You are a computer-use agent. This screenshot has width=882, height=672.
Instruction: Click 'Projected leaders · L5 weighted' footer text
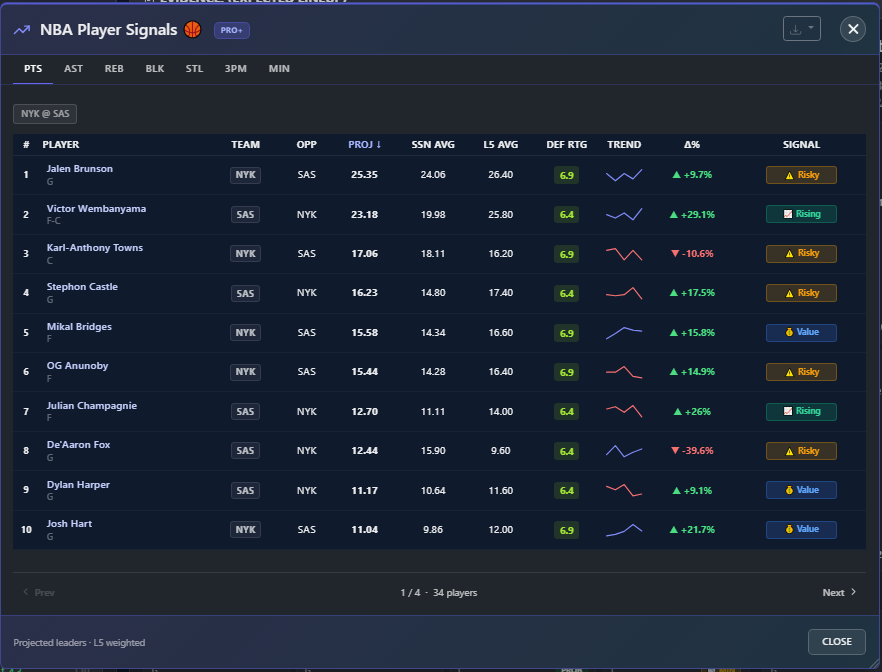point(79,643)
